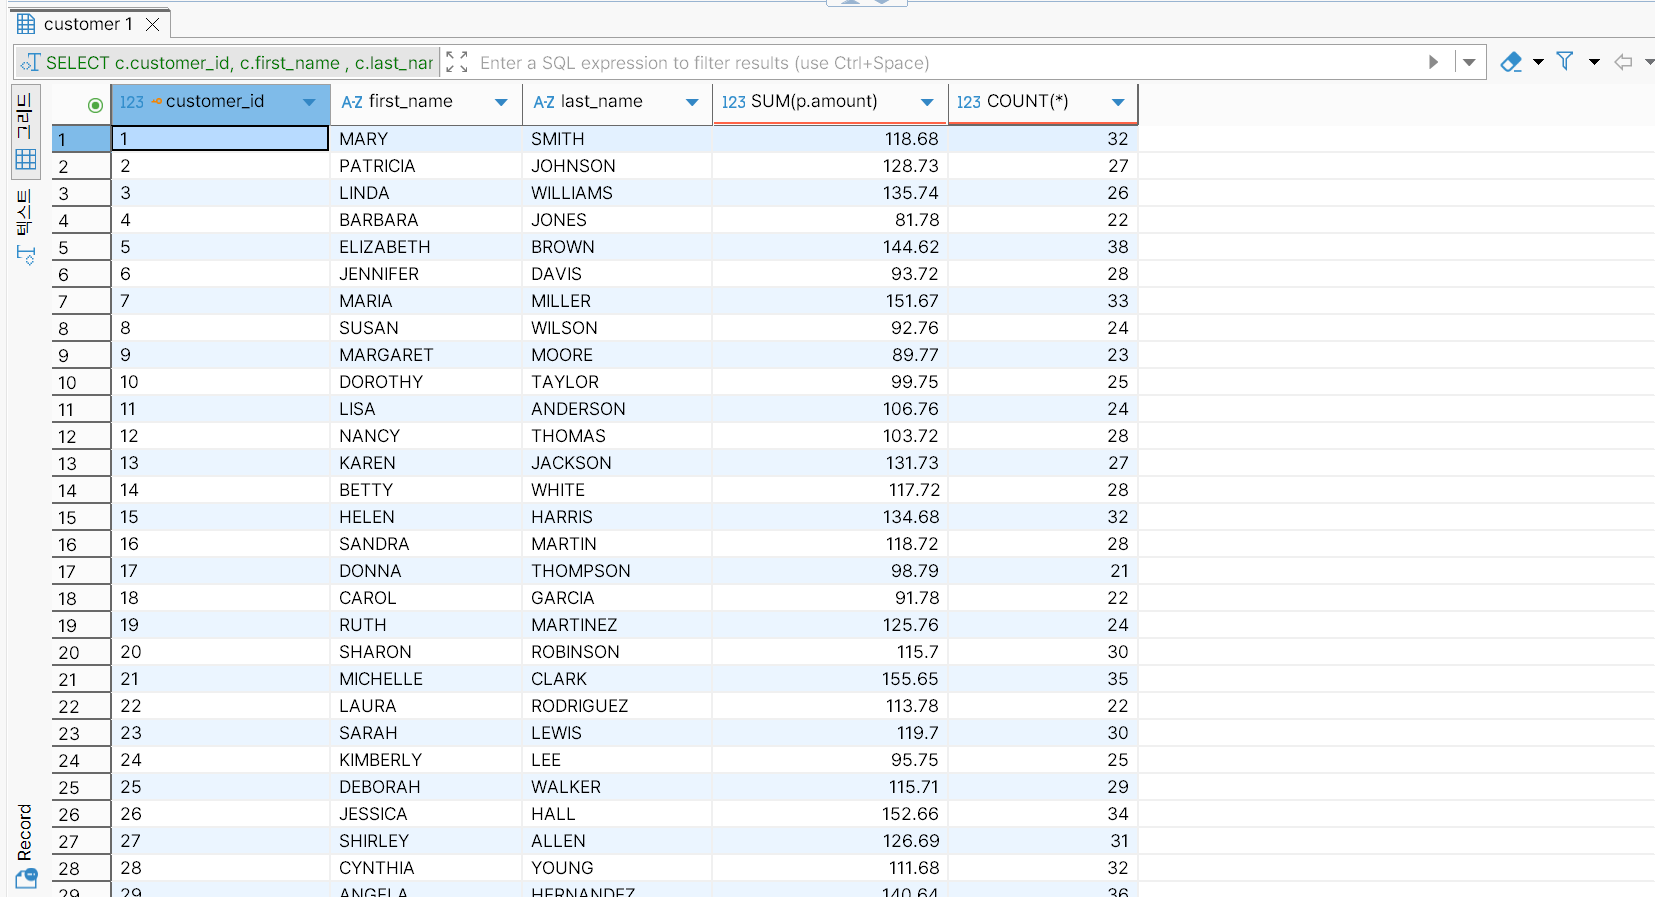Screen dimensions: 1655x897
Task: Open the first_name column dropdown arrow
Action: 501,102
